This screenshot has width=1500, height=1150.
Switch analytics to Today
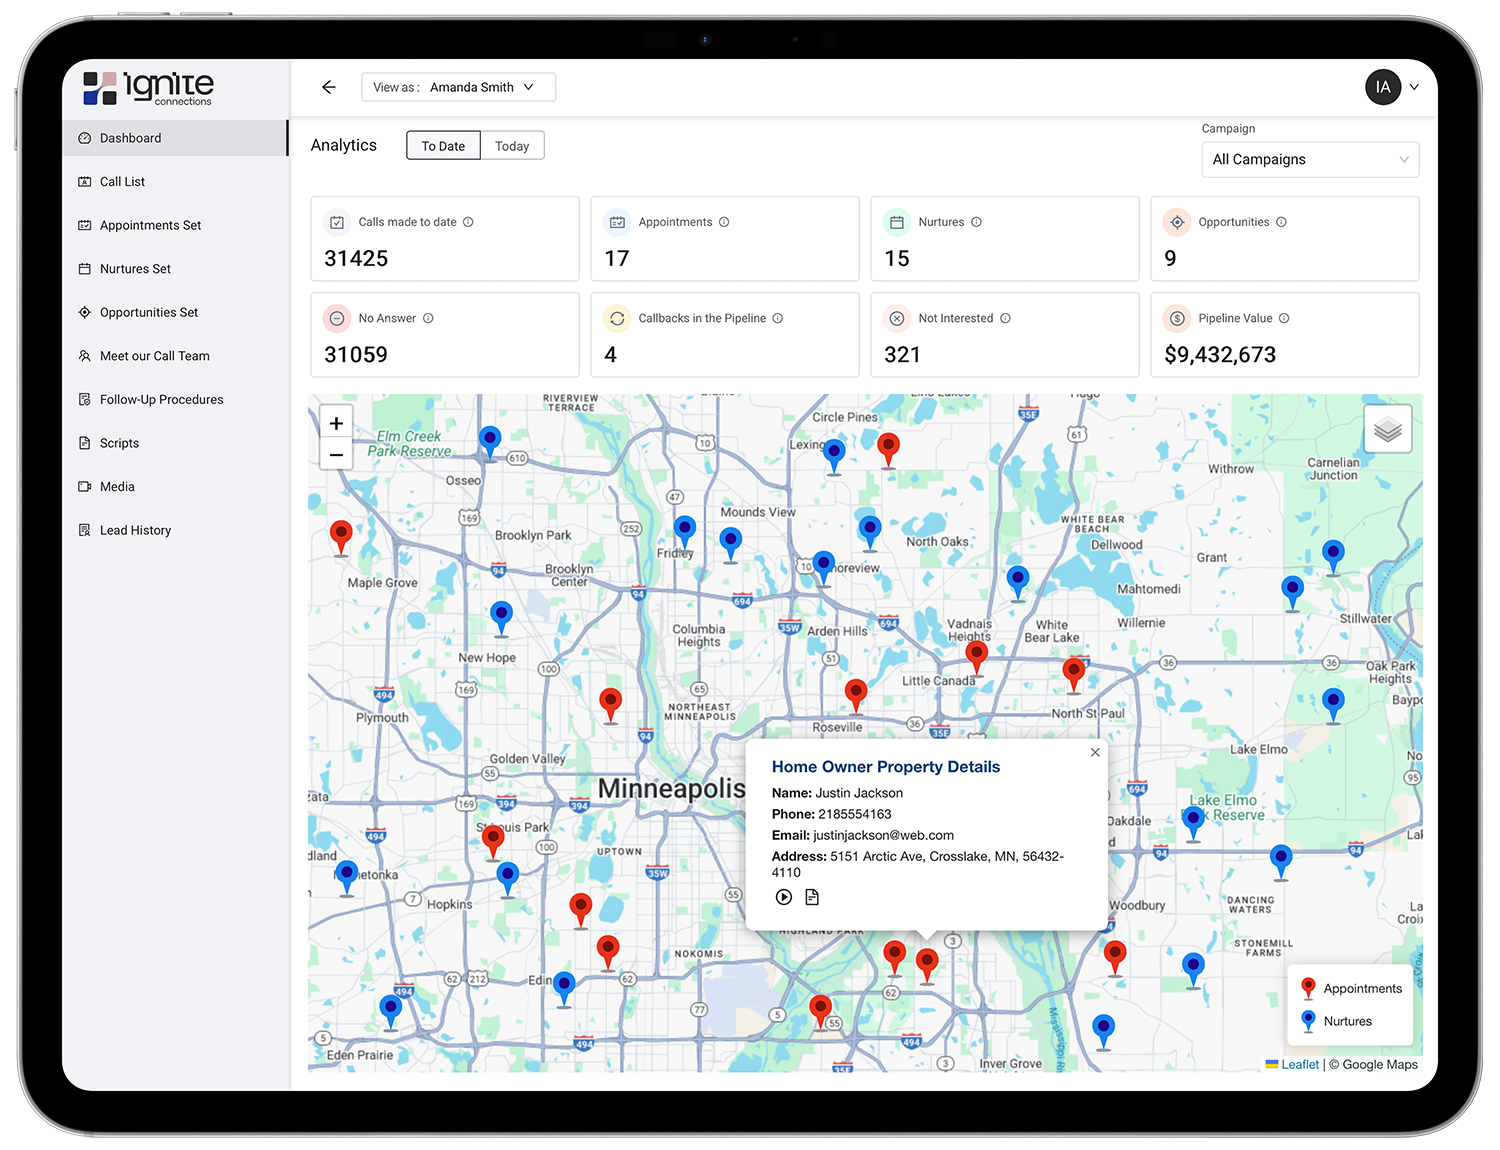click(512, 146)
